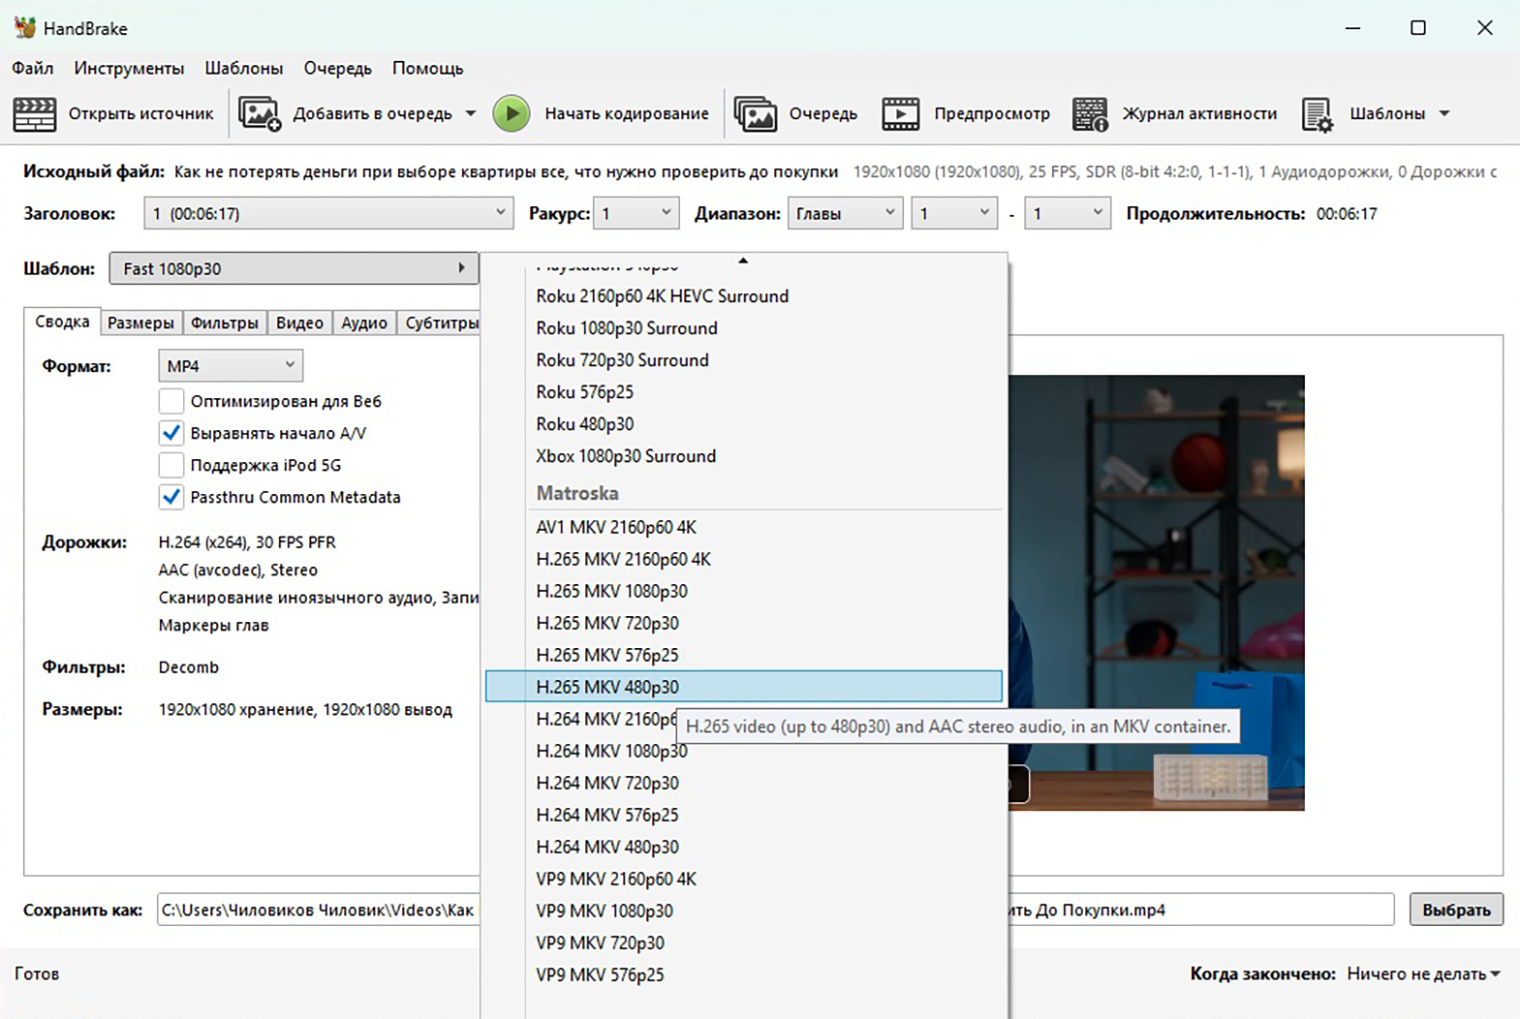The image size is (1520, 1019).
Task: Open the Помощь menu
Action: click(x=428, y=68)
